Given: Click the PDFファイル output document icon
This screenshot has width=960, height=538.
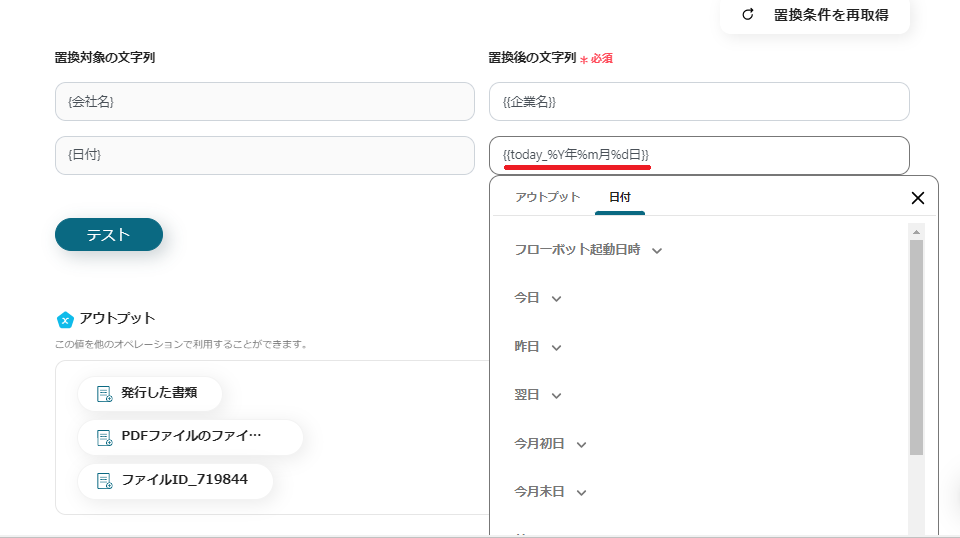Looking at the screenshot, I should point(104,437).
